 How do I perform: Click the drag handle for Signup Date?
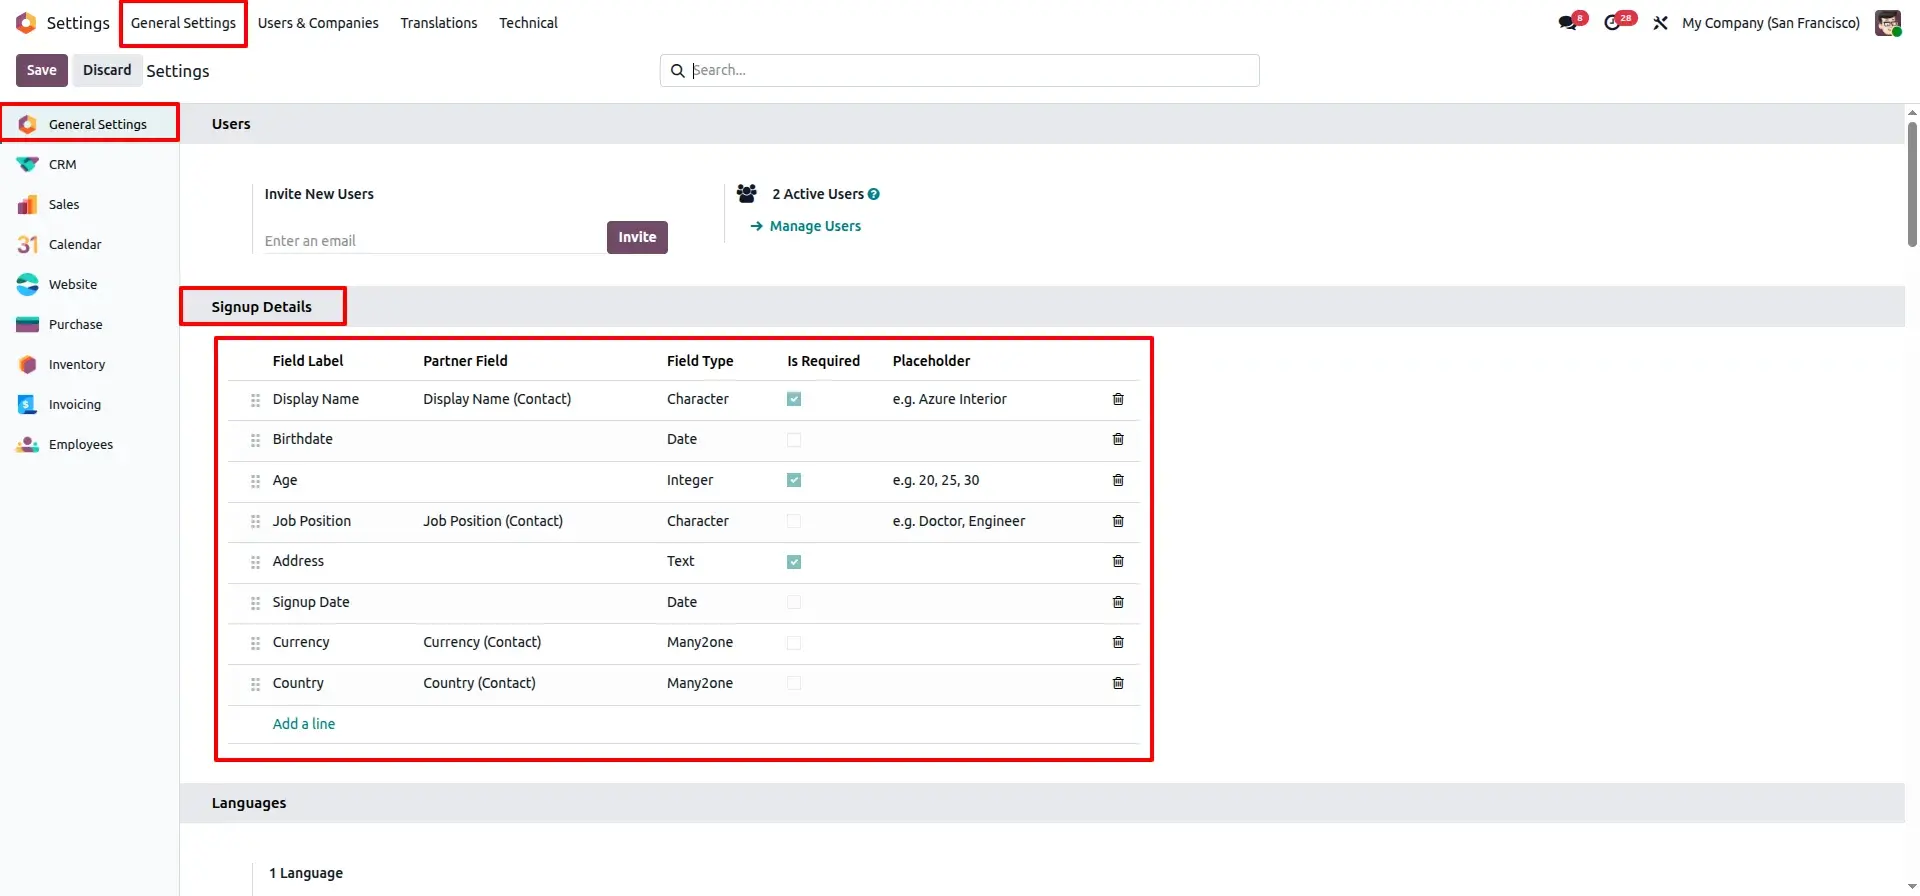(255, 603)
